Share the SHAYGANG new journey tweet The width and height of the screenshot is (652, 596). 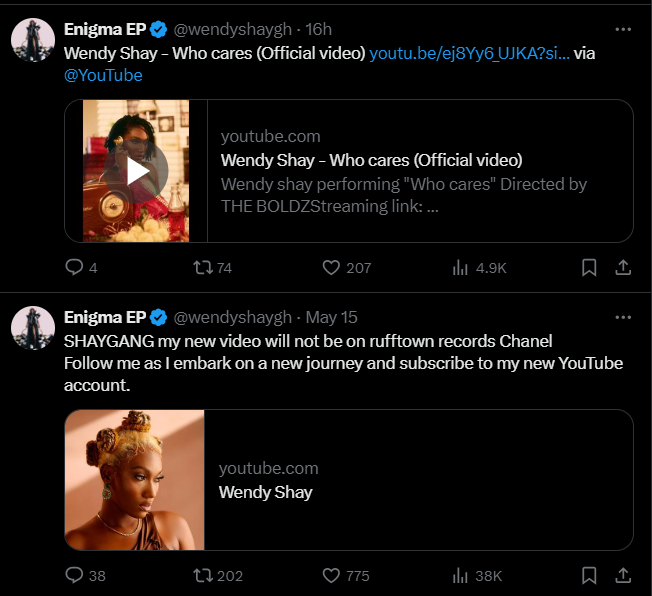(x=622, y=575)
